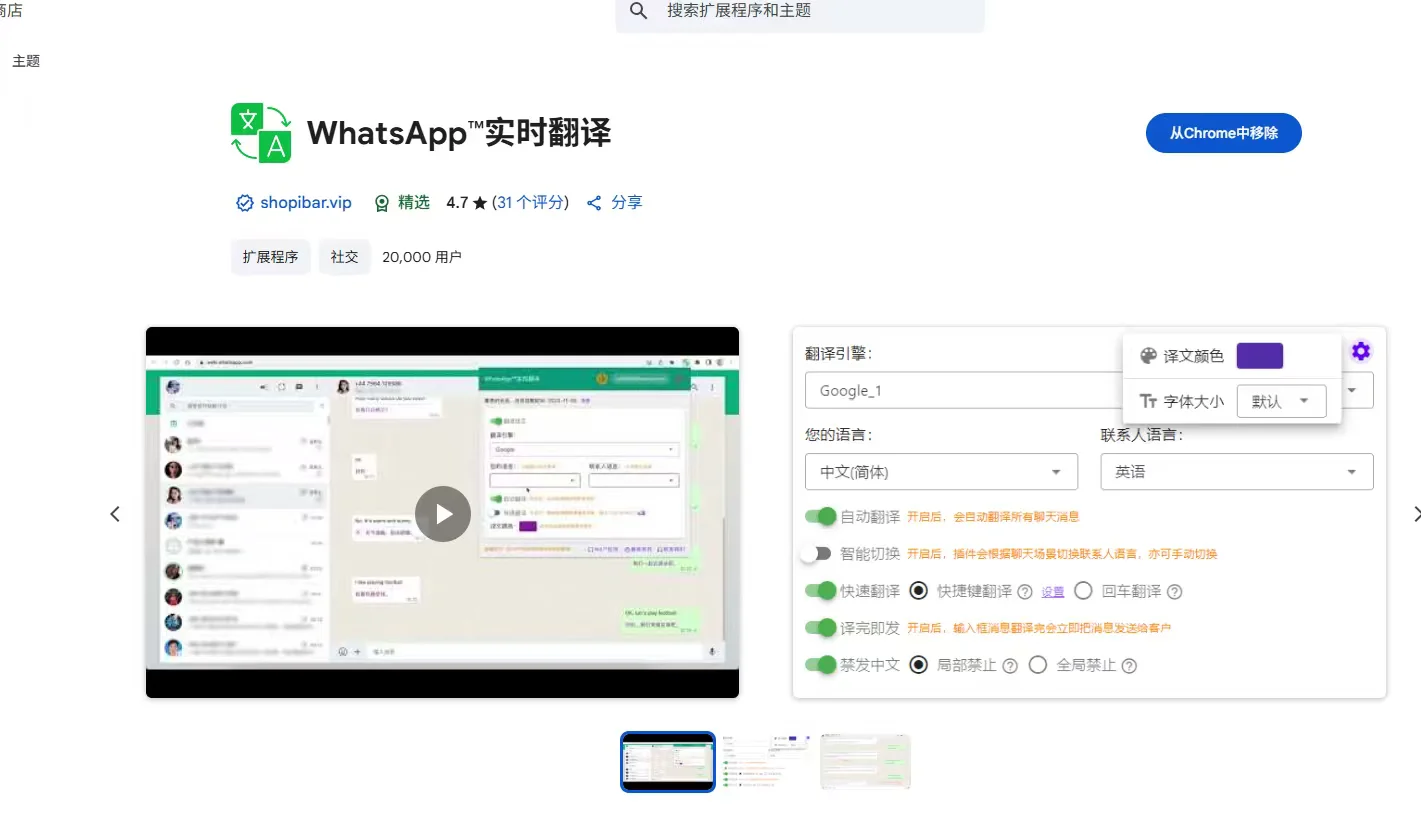Play the extension preview video
This screenshot has height=827, width=1421.
(x=443, y=513)
